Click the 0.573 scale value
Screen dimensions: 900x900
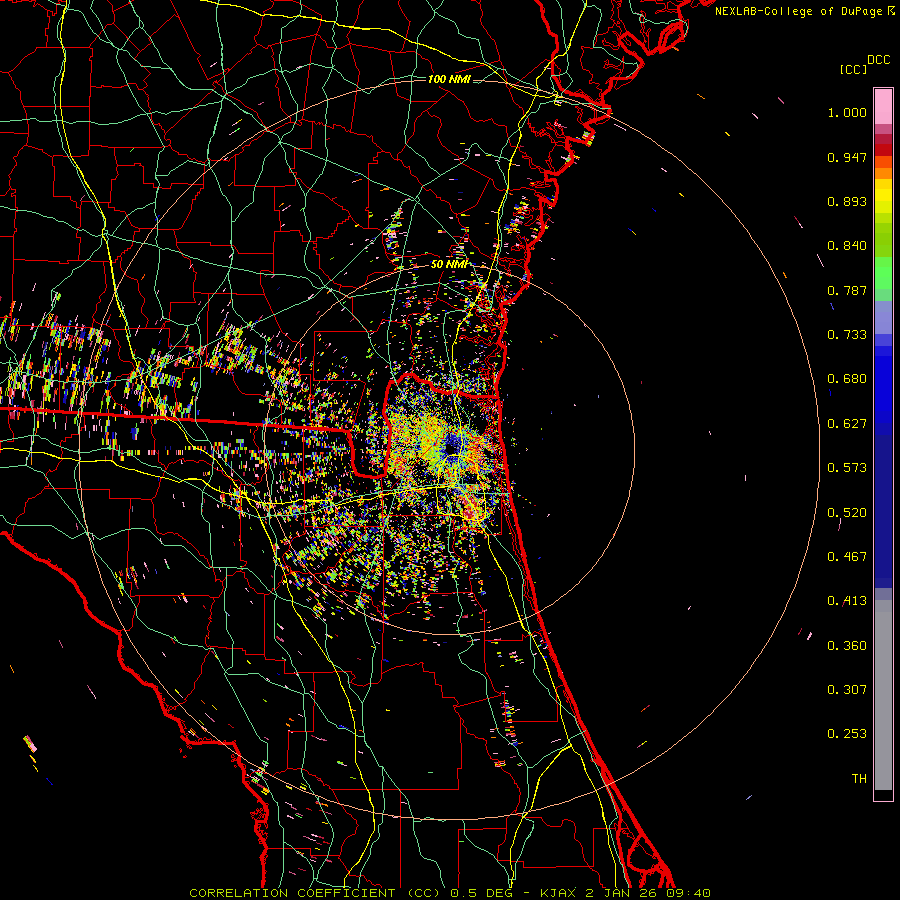pyautogui.click(x=847, y=468)
